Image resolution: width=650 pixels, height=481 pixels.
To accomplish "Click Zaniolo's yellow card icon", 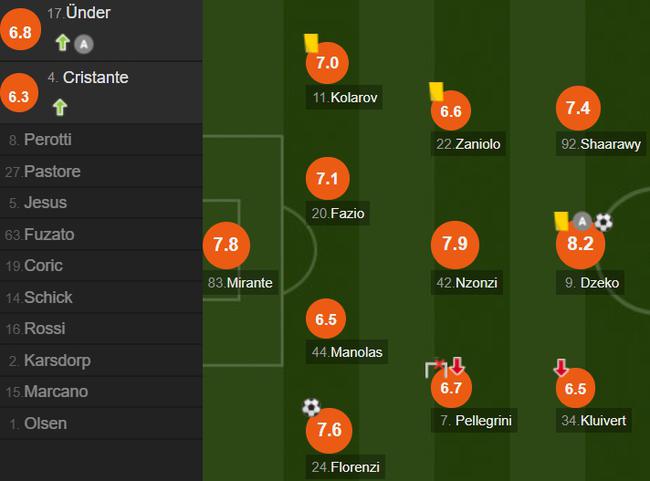I will pos(436,91).
